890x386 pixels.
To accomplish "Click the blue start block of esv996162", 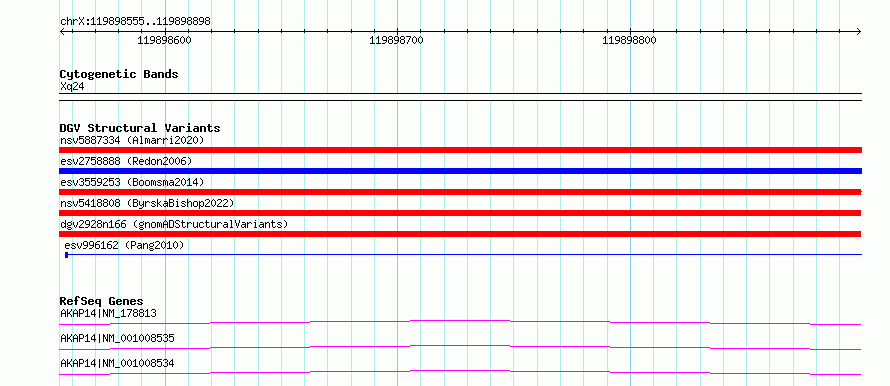I will pyautogui.click(x=66, y=255).
